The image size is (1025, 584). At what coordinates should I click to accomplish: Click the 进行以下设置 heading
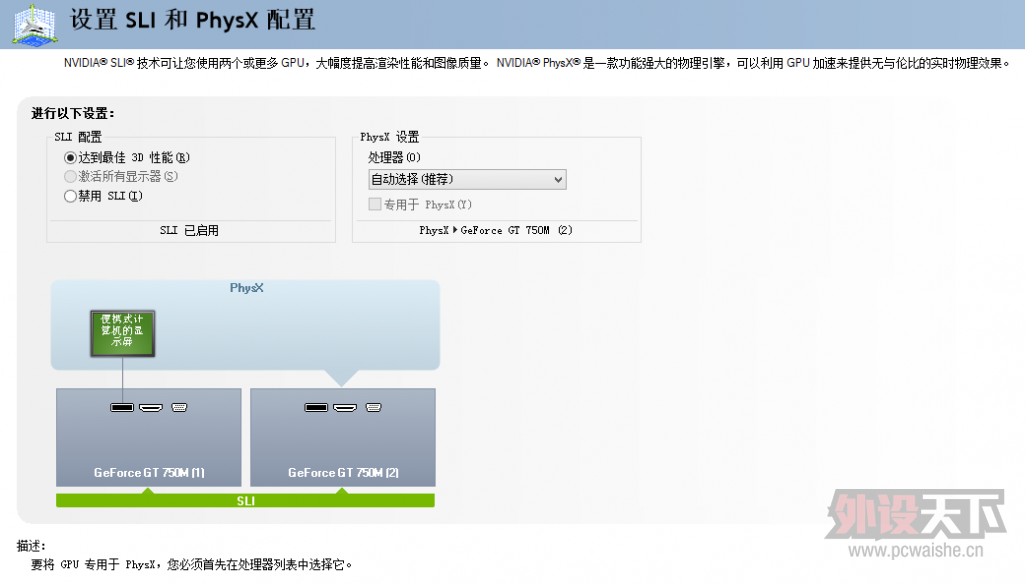coord(73,113)
